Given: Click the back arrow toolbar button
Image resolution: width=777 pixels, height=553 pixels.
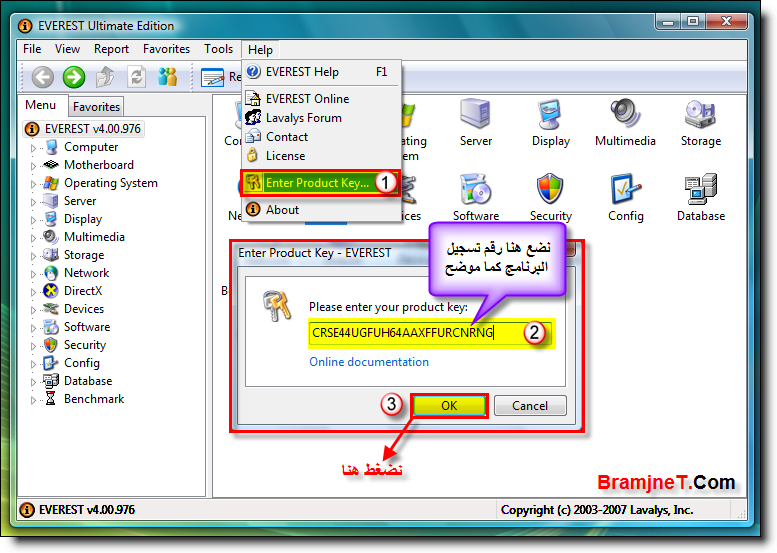Looking at the screenshot, I should coord(43,77).
